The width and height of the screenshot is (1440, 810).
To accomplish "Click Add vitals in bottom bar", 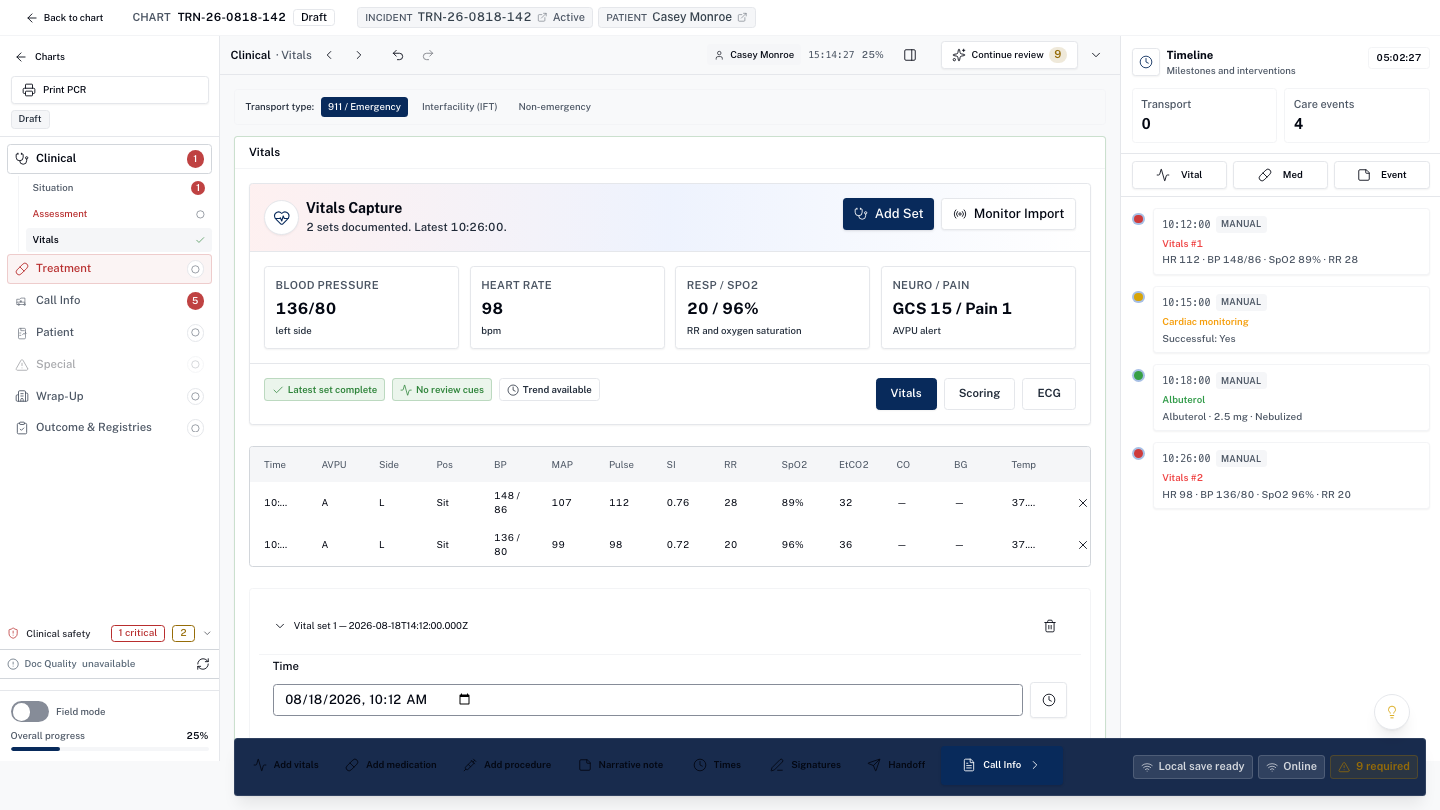I will pyautogui.click(x=286, y=765).
